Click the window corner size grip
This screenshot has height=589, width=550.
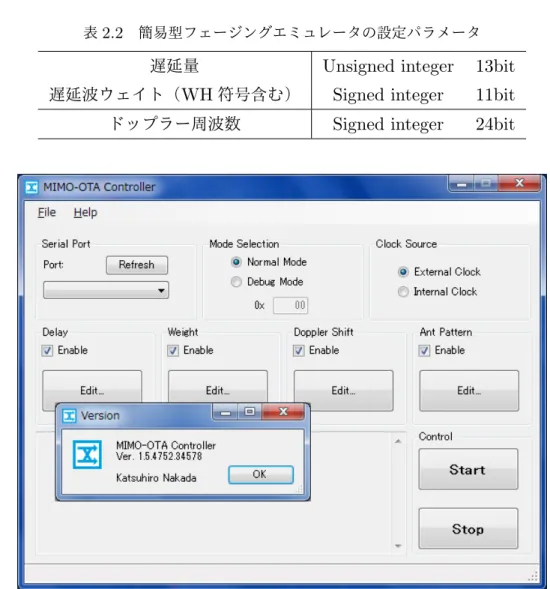[533, 576]
